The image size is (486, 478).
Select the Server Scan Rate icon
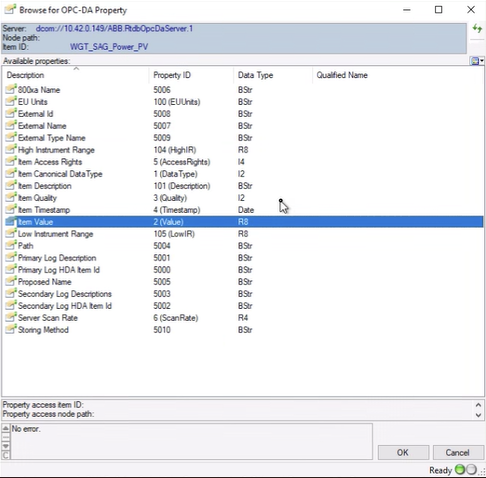point(11,317)
